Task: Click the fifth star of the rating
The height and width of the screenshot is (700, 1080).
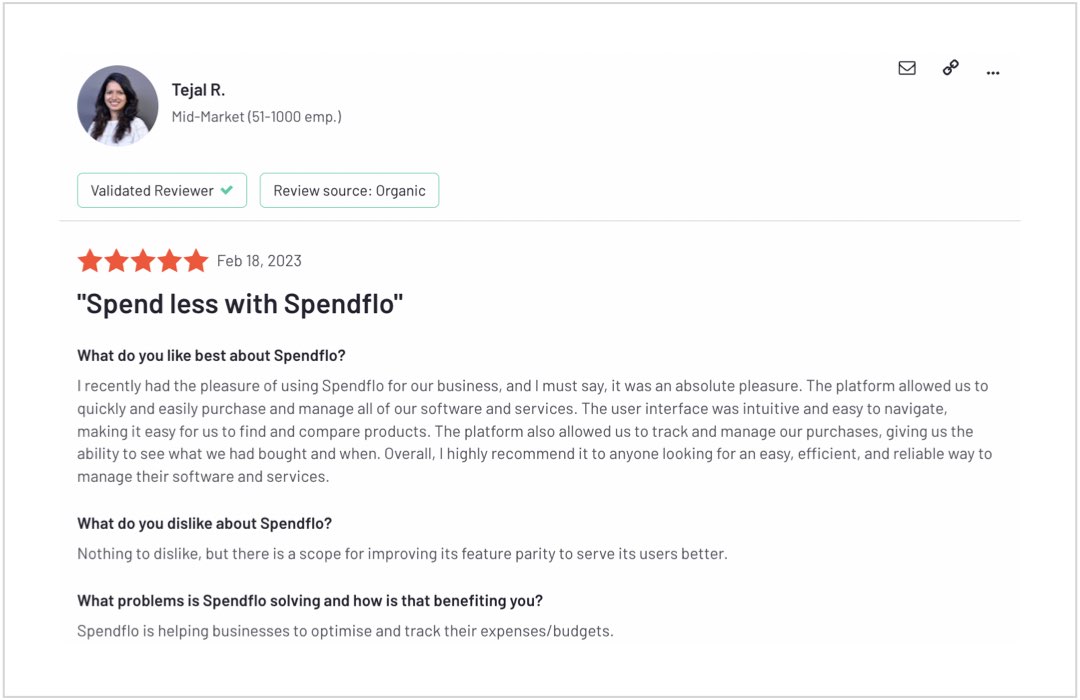Action: [196, 260]
